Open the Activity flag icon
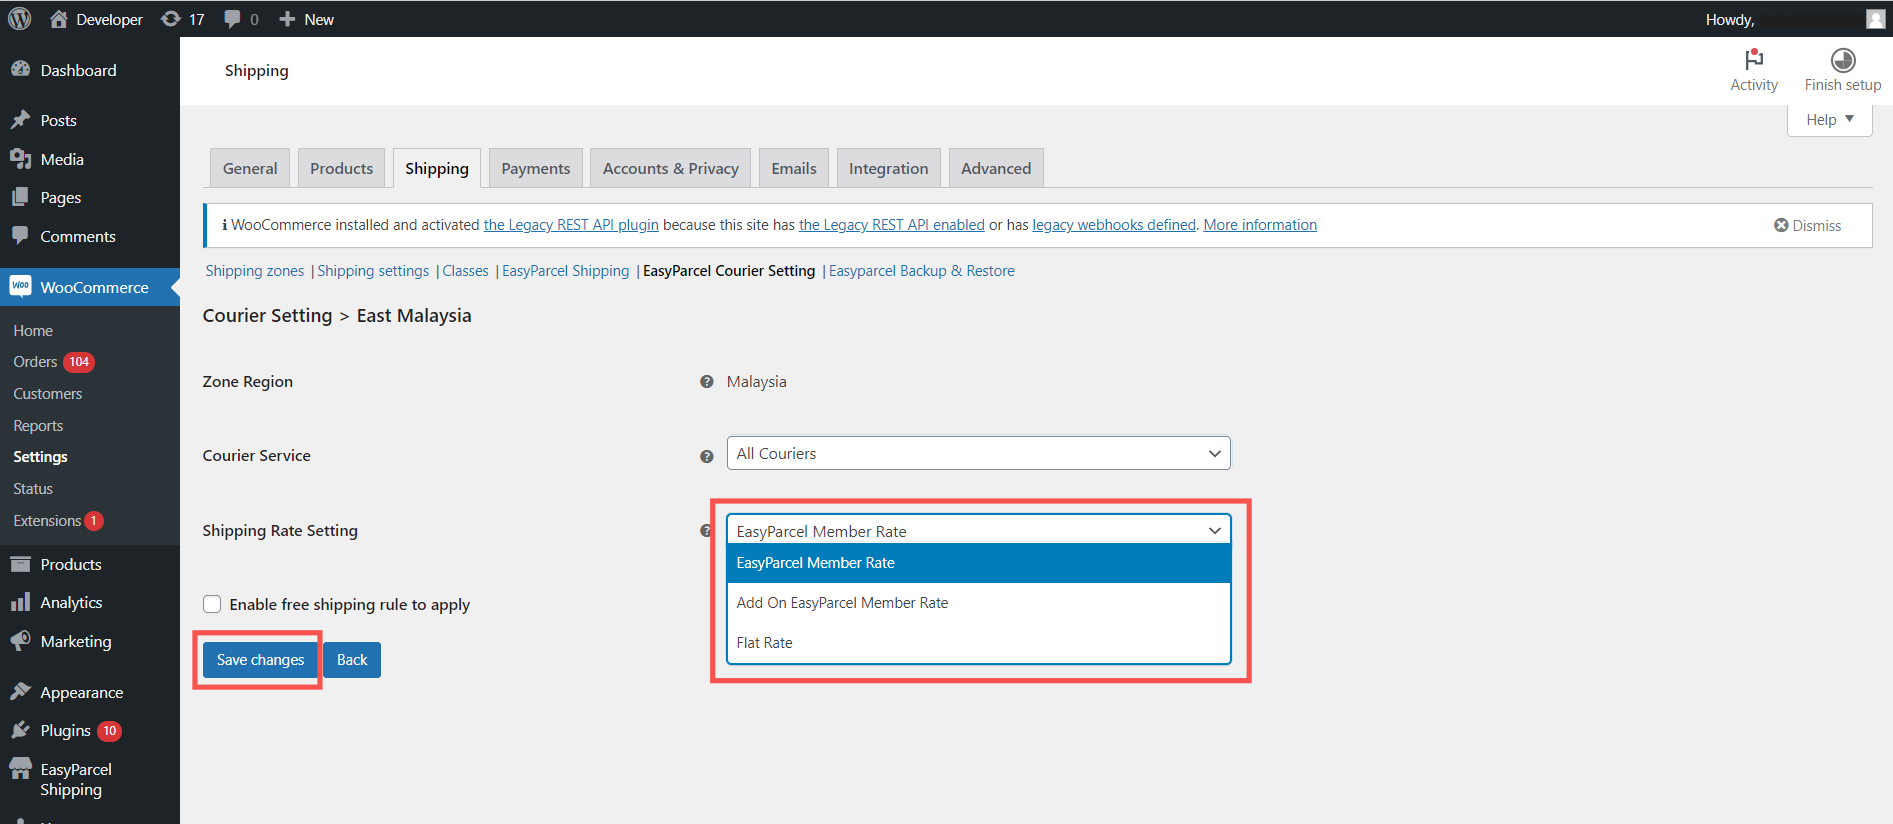 [1754, 59]
